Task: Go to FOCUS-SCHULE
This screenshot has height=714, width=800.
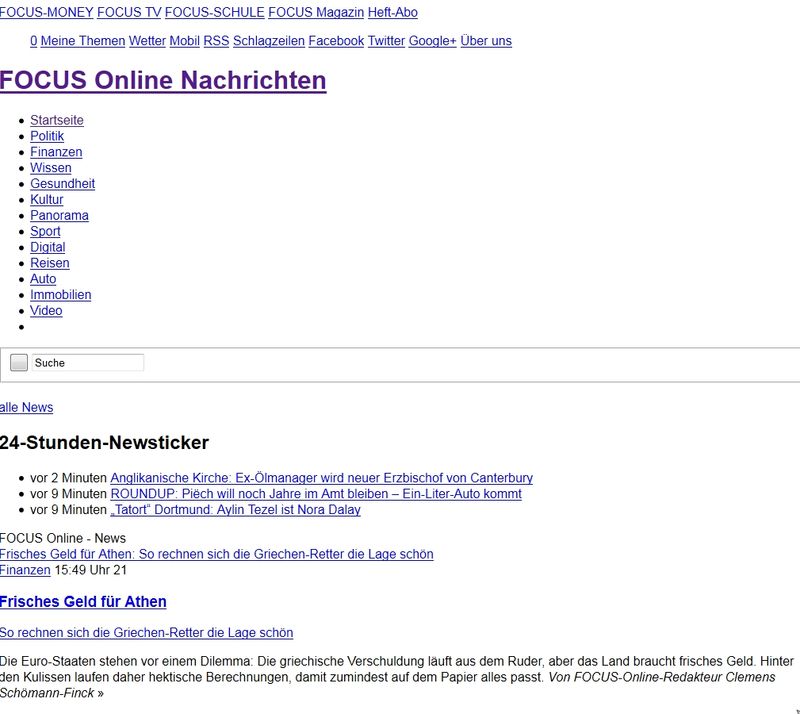Action: point(214,12)
